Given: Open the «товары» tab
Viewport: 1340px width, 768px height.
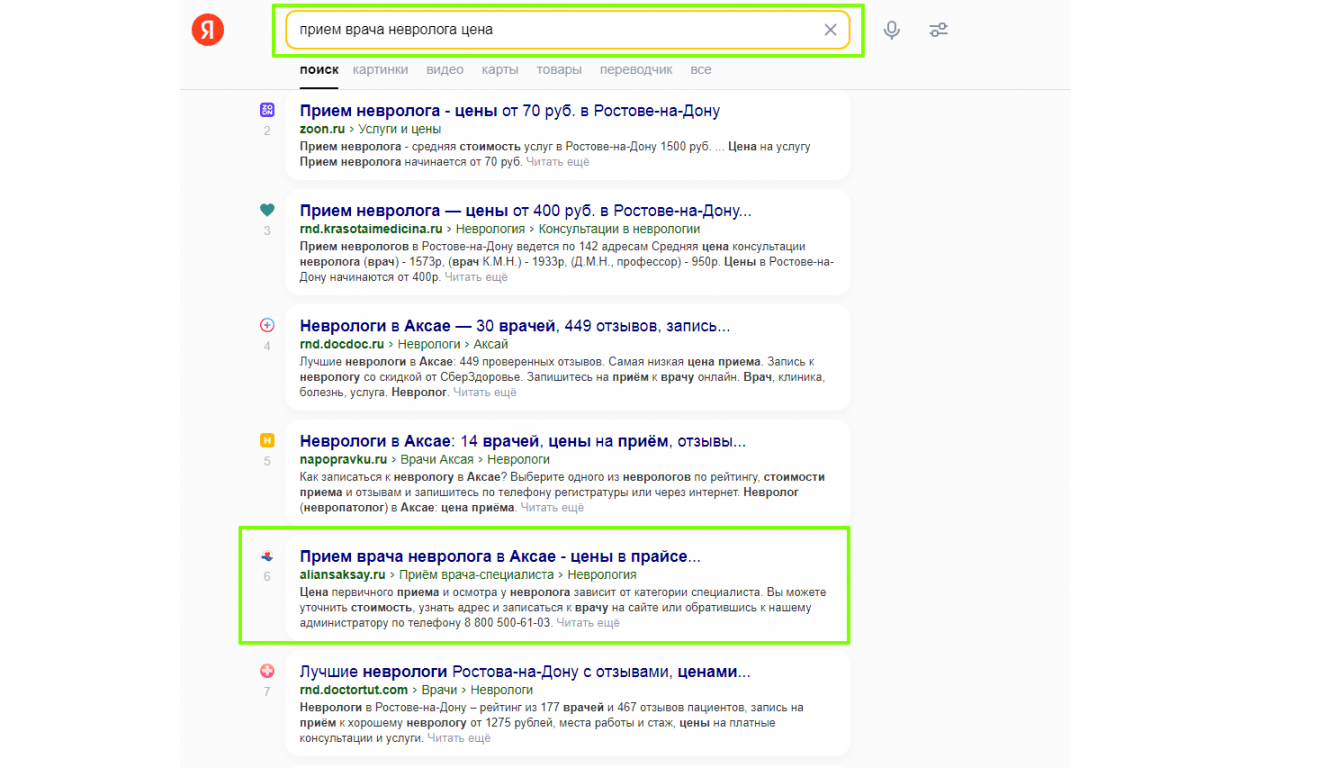Looking at the screenshot, I should tap(559, 70).
